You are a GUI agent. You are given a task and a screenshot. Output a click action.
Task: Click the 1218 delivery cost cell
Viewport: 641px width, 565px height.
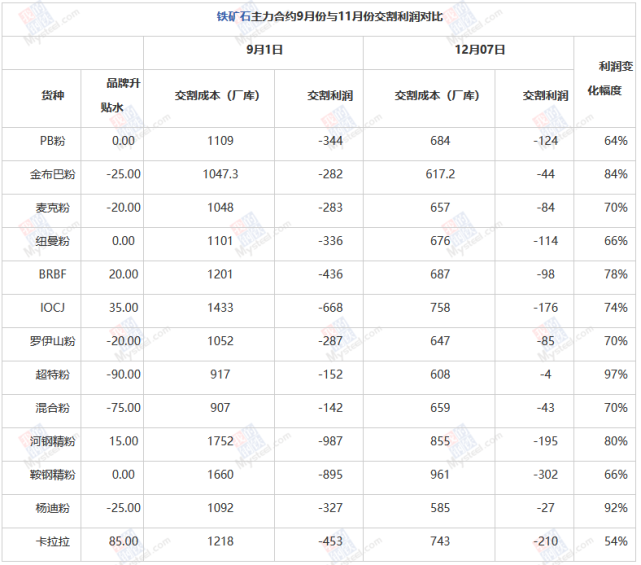pyautogui.click(x=220, y=541)
